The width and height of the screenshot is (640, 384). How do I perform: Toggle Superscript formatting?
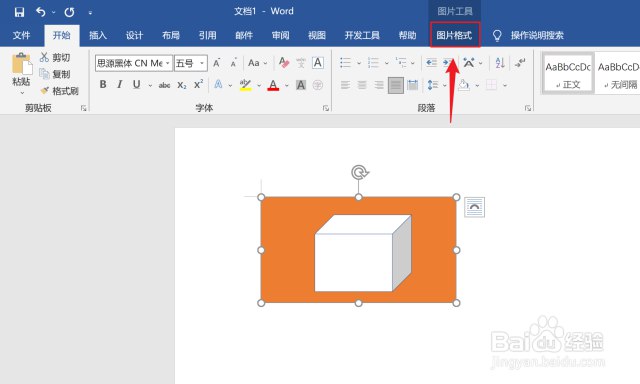(x=198, y=84)
